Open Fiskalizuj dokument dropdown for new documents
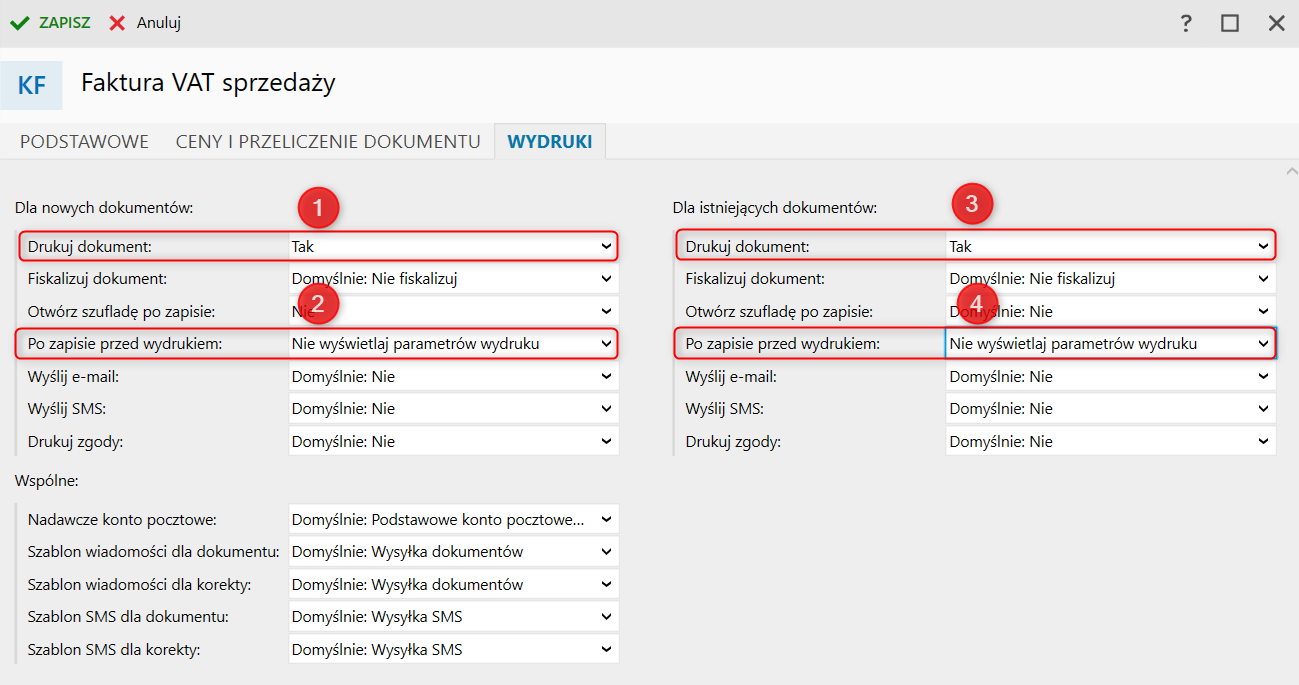 click(x=453, y=279)
